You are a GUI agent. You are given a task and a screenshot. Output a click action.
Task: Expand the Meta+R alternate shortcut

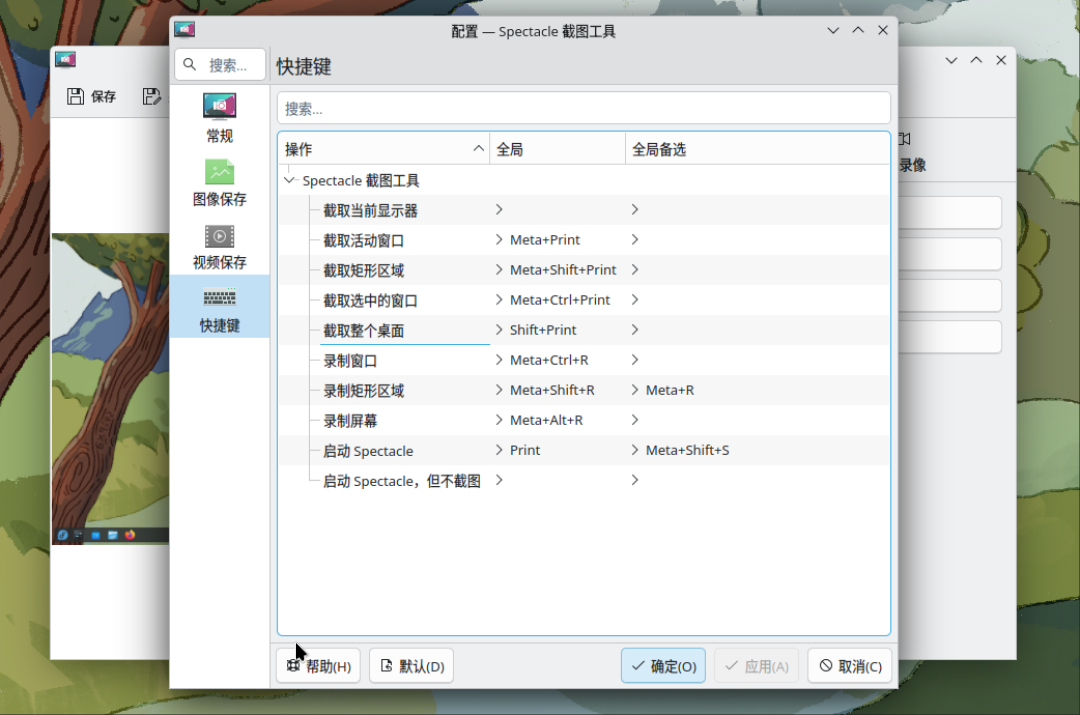coord(635,390)
